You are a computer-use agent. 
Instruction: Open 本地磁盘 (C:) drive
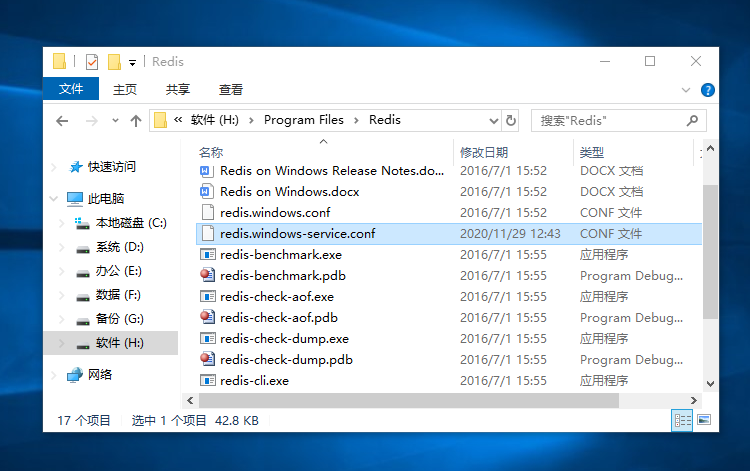click(131, 223)
